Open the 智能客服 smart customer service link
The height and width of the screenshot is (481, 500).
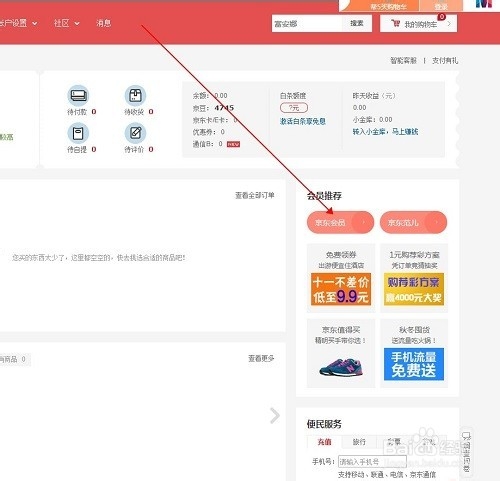403,61
